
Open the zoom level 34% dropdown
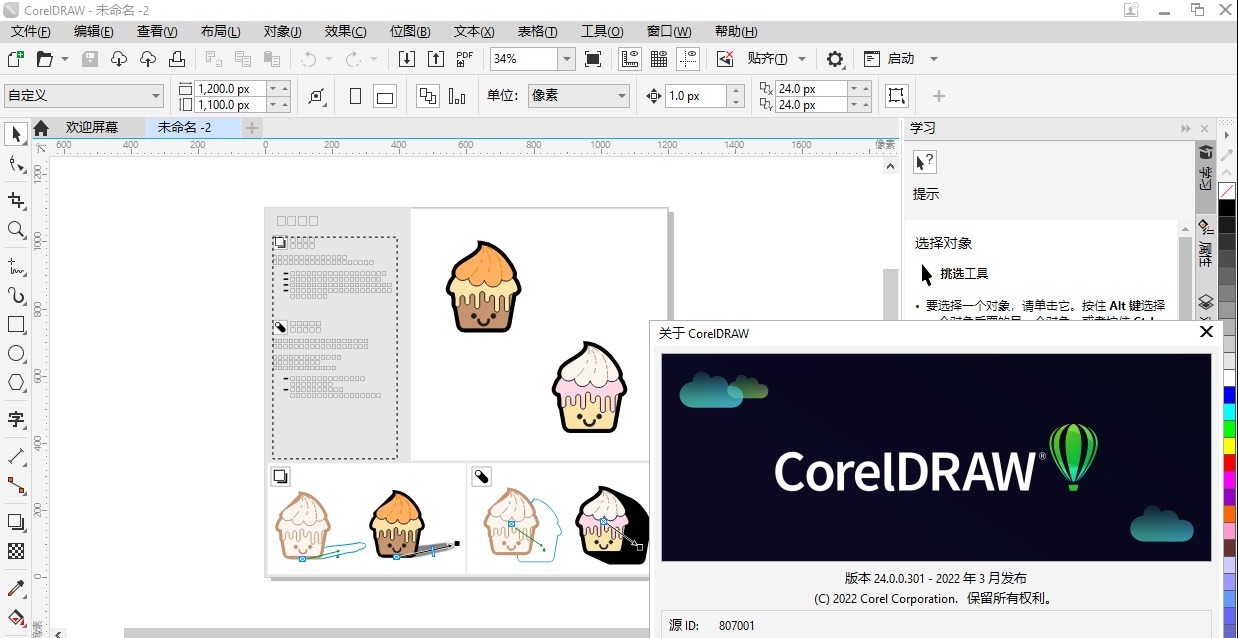(566, 59)
